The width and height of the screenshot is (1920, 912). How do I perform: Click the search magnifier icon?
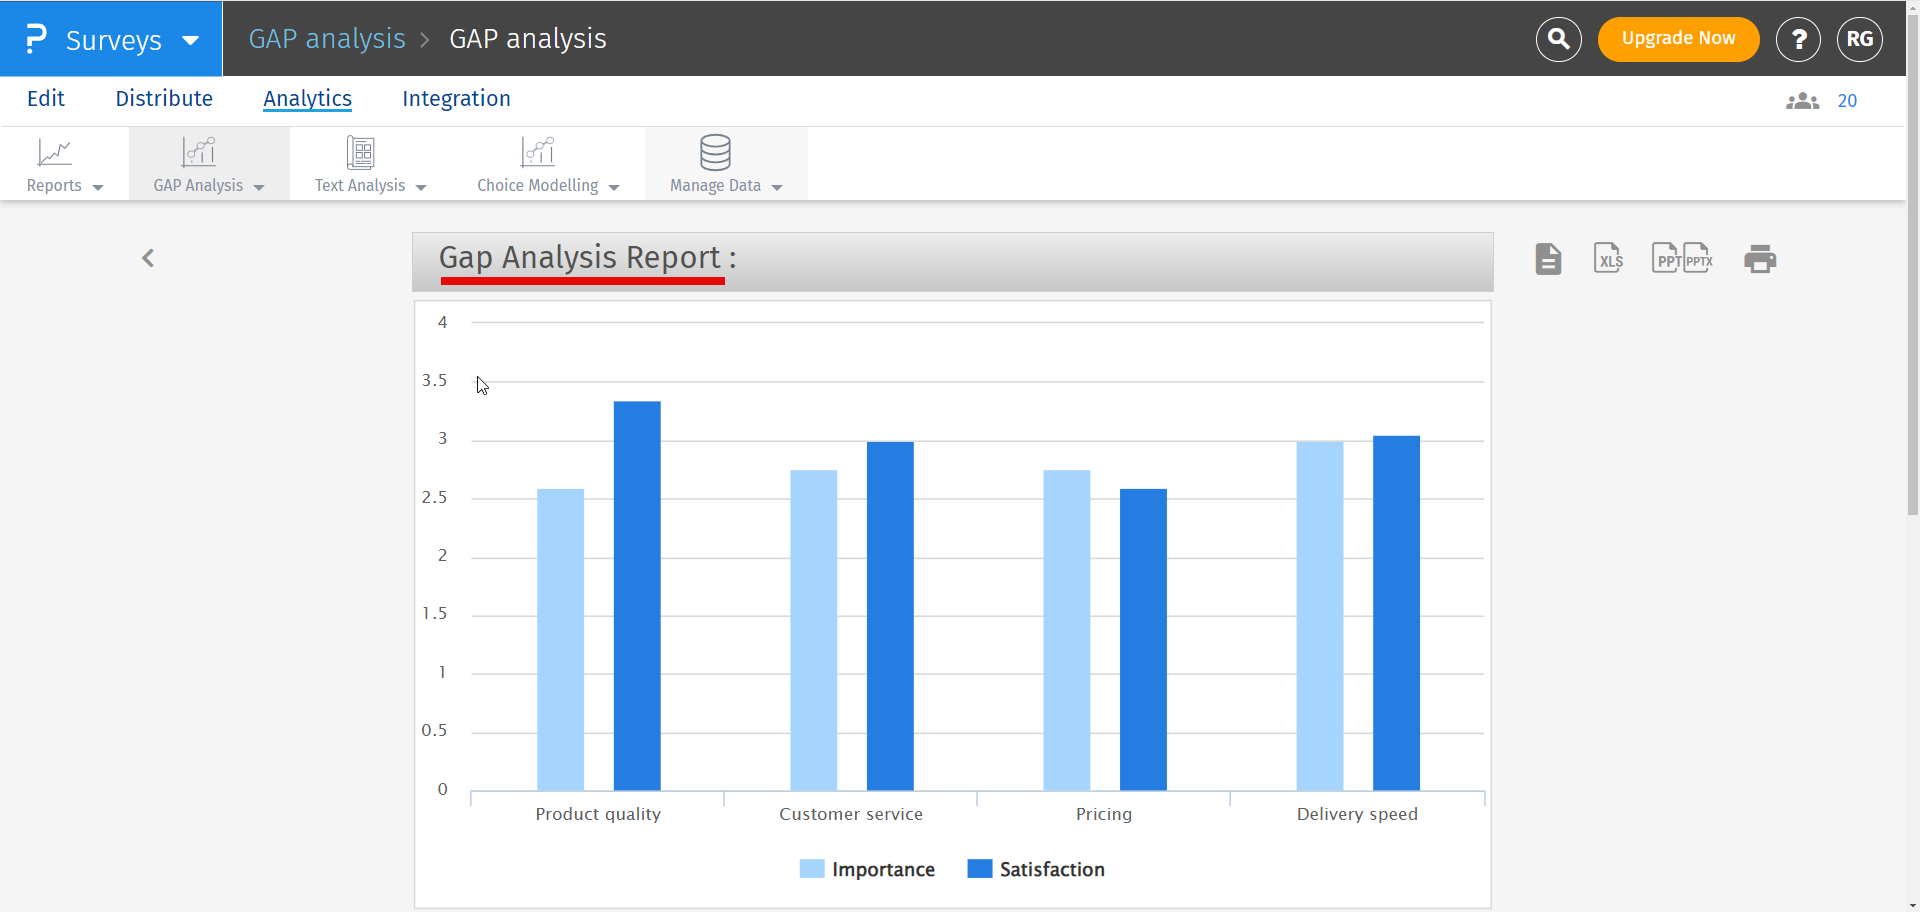(1558, 39)
